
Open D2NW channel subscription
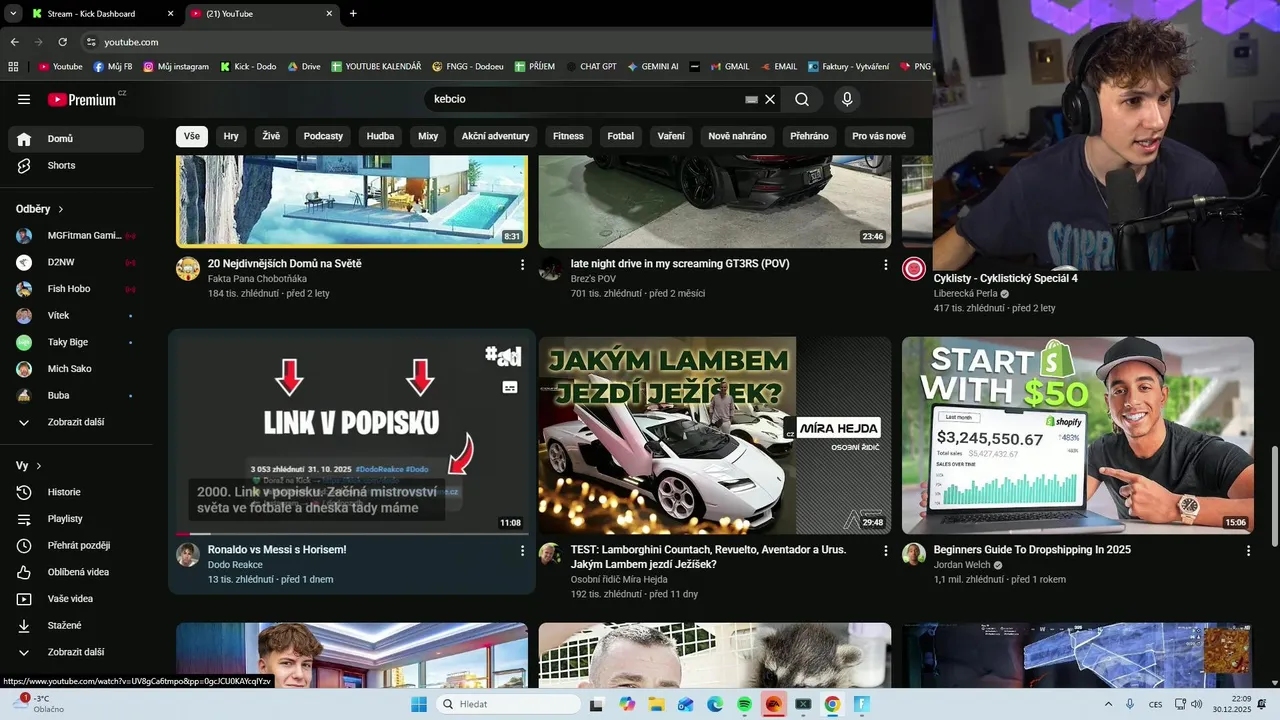tap(77, 262)
